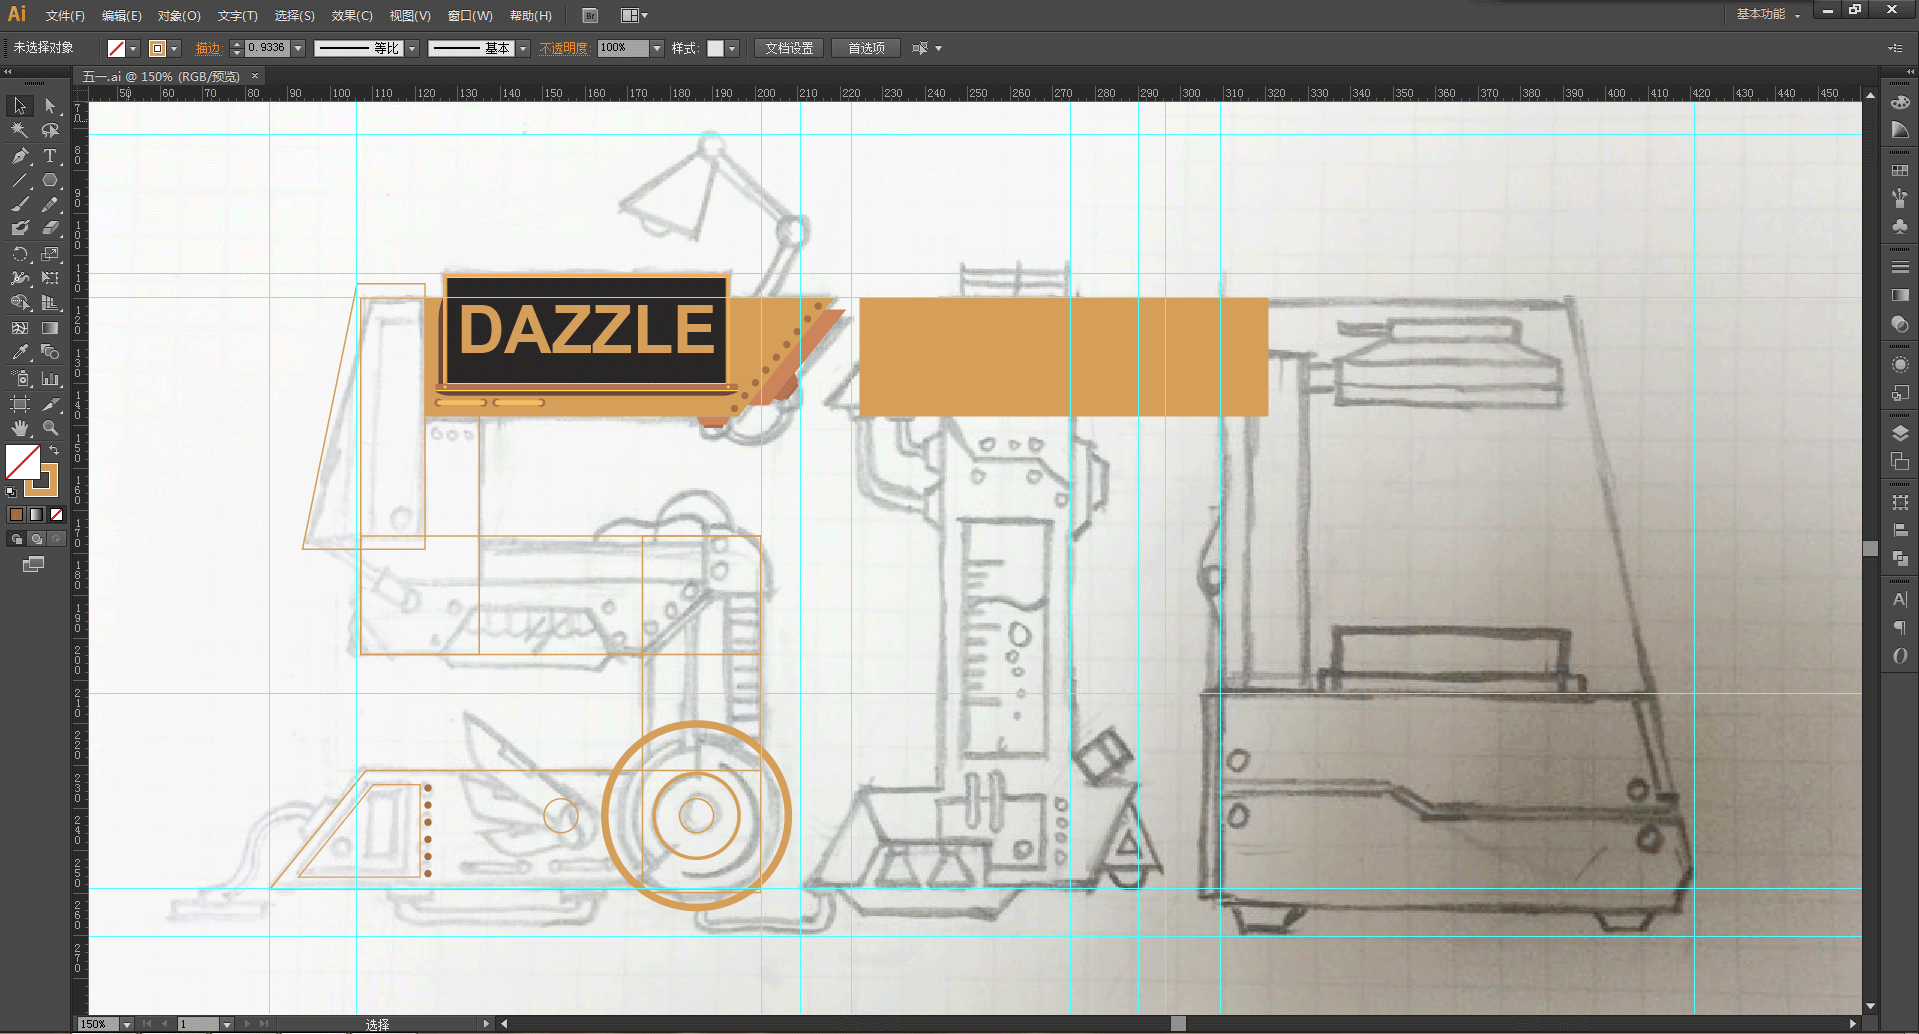Viewport: 1919px width, 1034px height.
Task: Open the arrange documents dropdown
Action: coord(634,16)
